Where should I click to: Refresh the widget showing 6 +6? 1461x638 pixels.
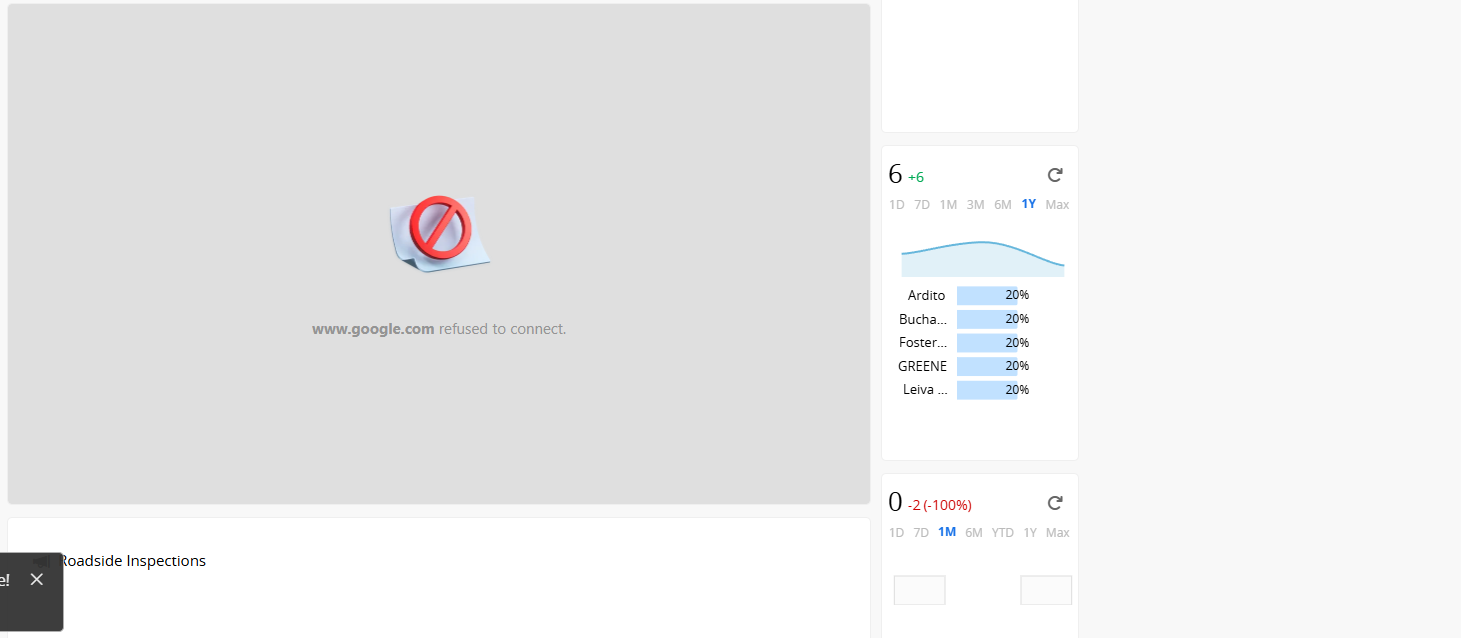(1055, 175)
